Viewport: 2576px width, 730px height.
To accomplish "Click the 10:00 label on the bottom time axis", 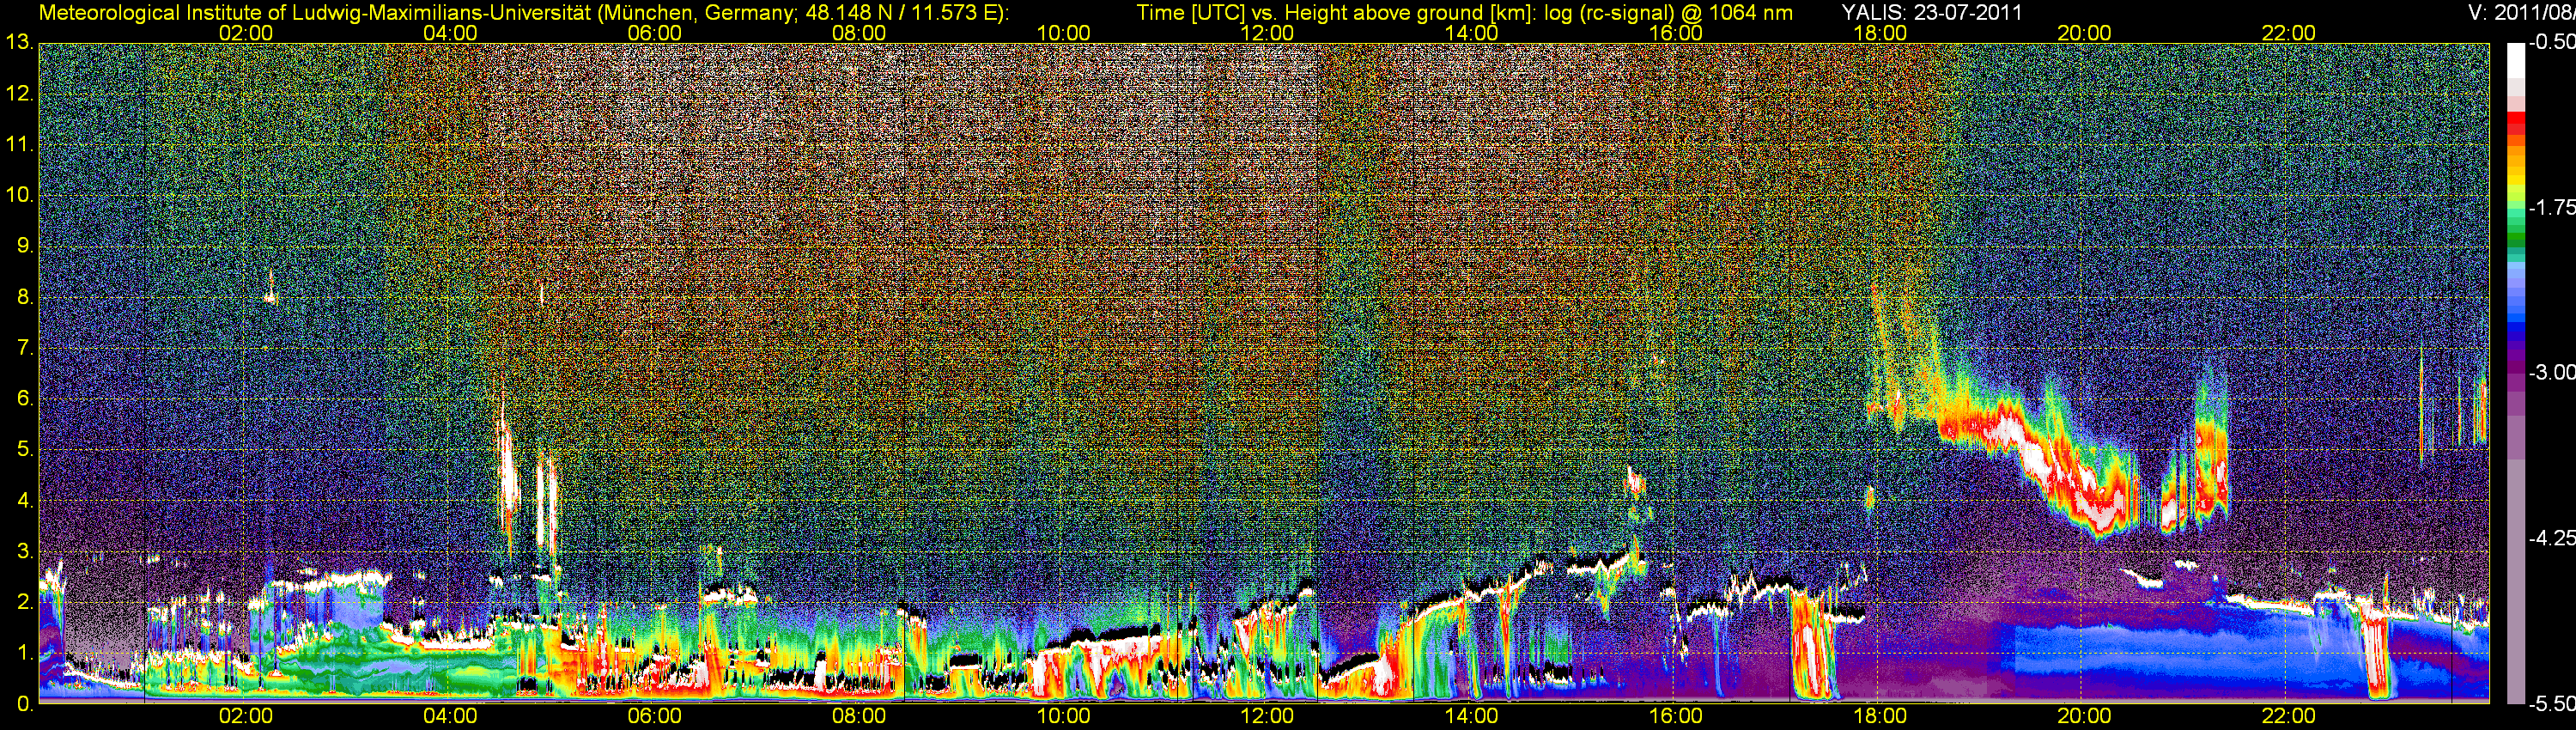I will click(1063, 716).
